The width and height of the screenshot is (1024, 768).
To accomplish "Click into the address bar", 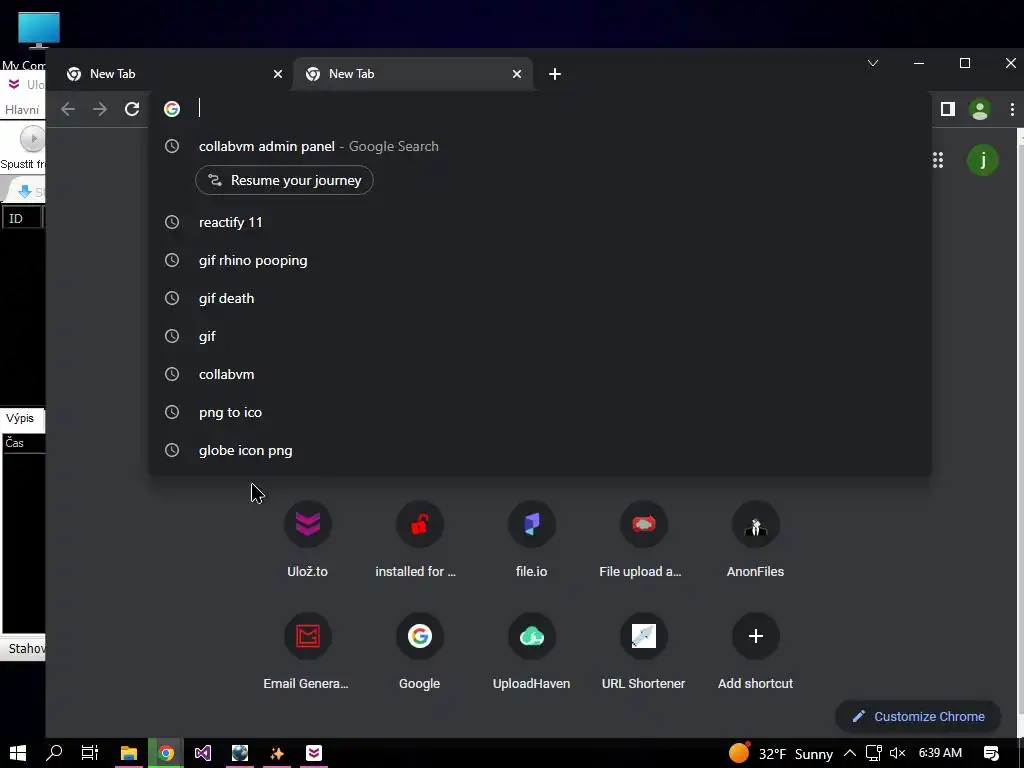I will point(542,108).
